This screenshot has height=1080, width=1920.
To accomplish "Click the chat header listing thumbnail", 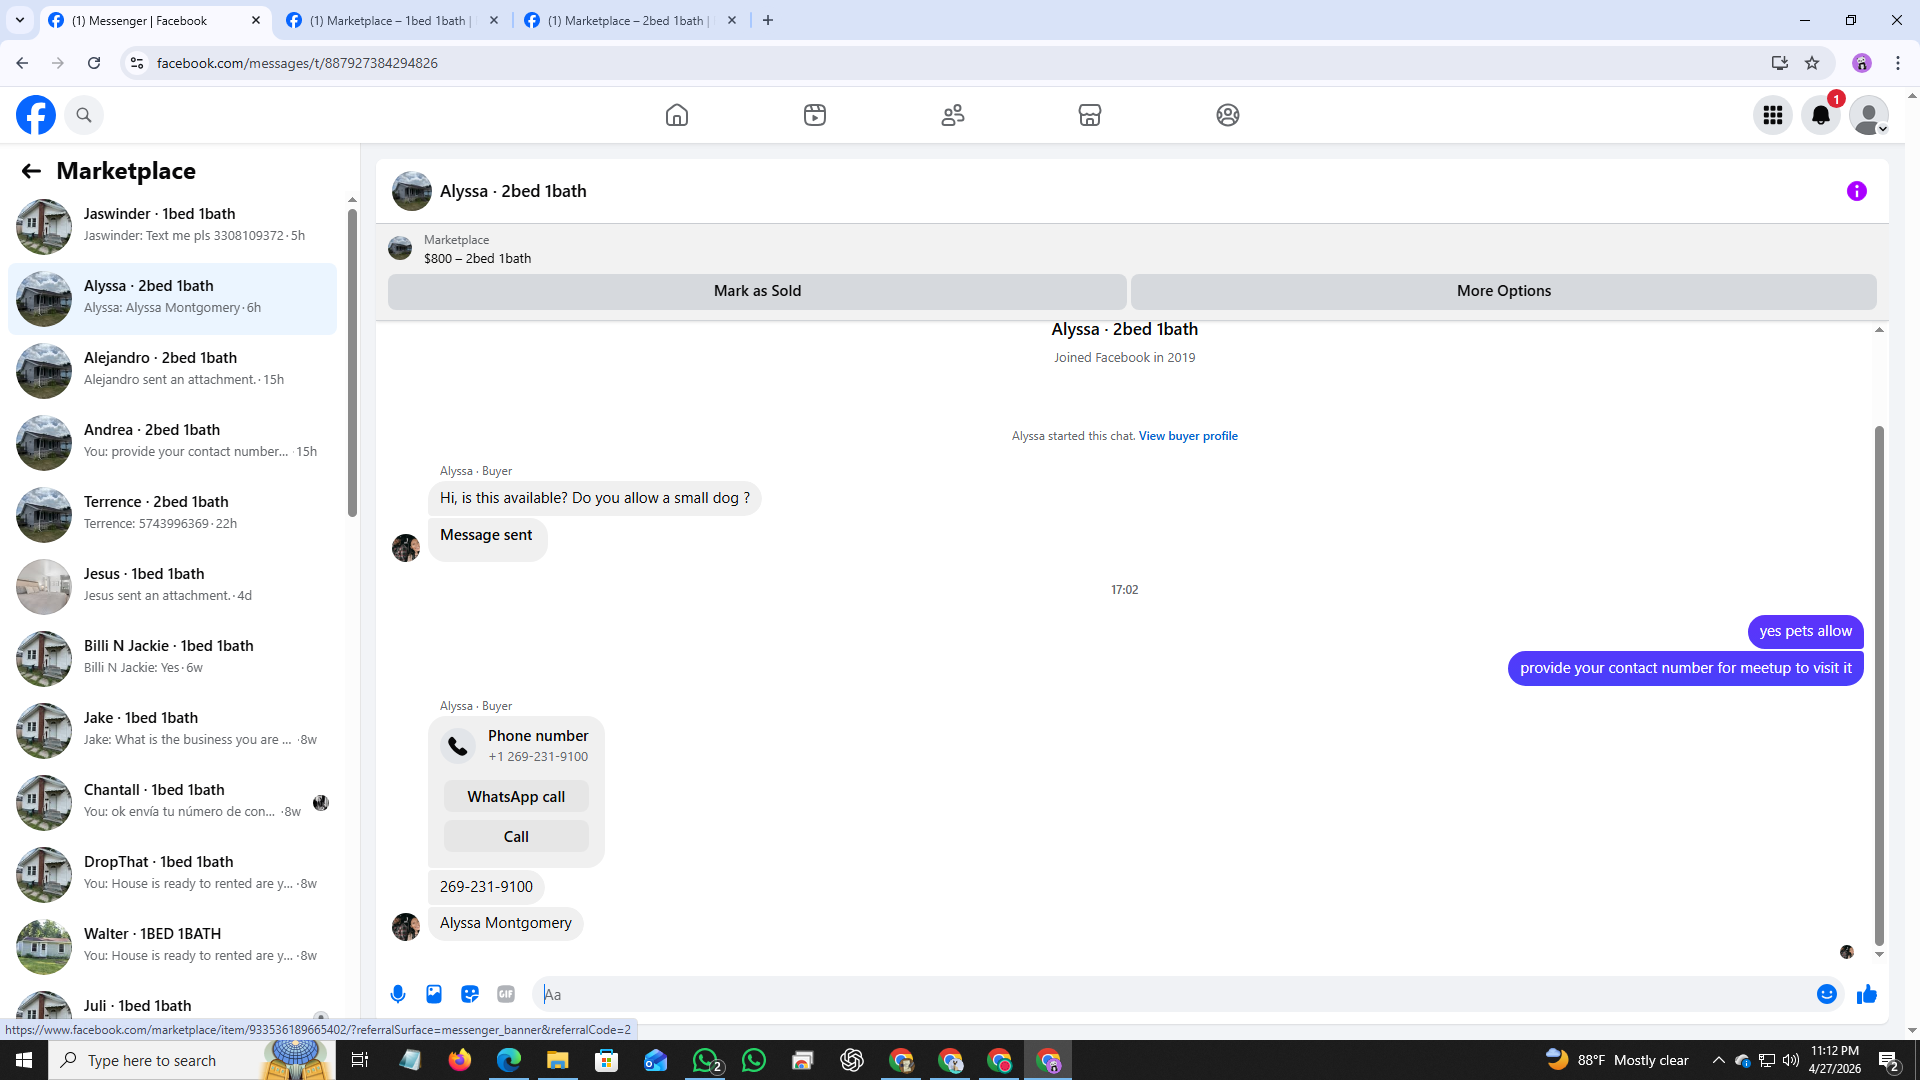I will [412, 191].
